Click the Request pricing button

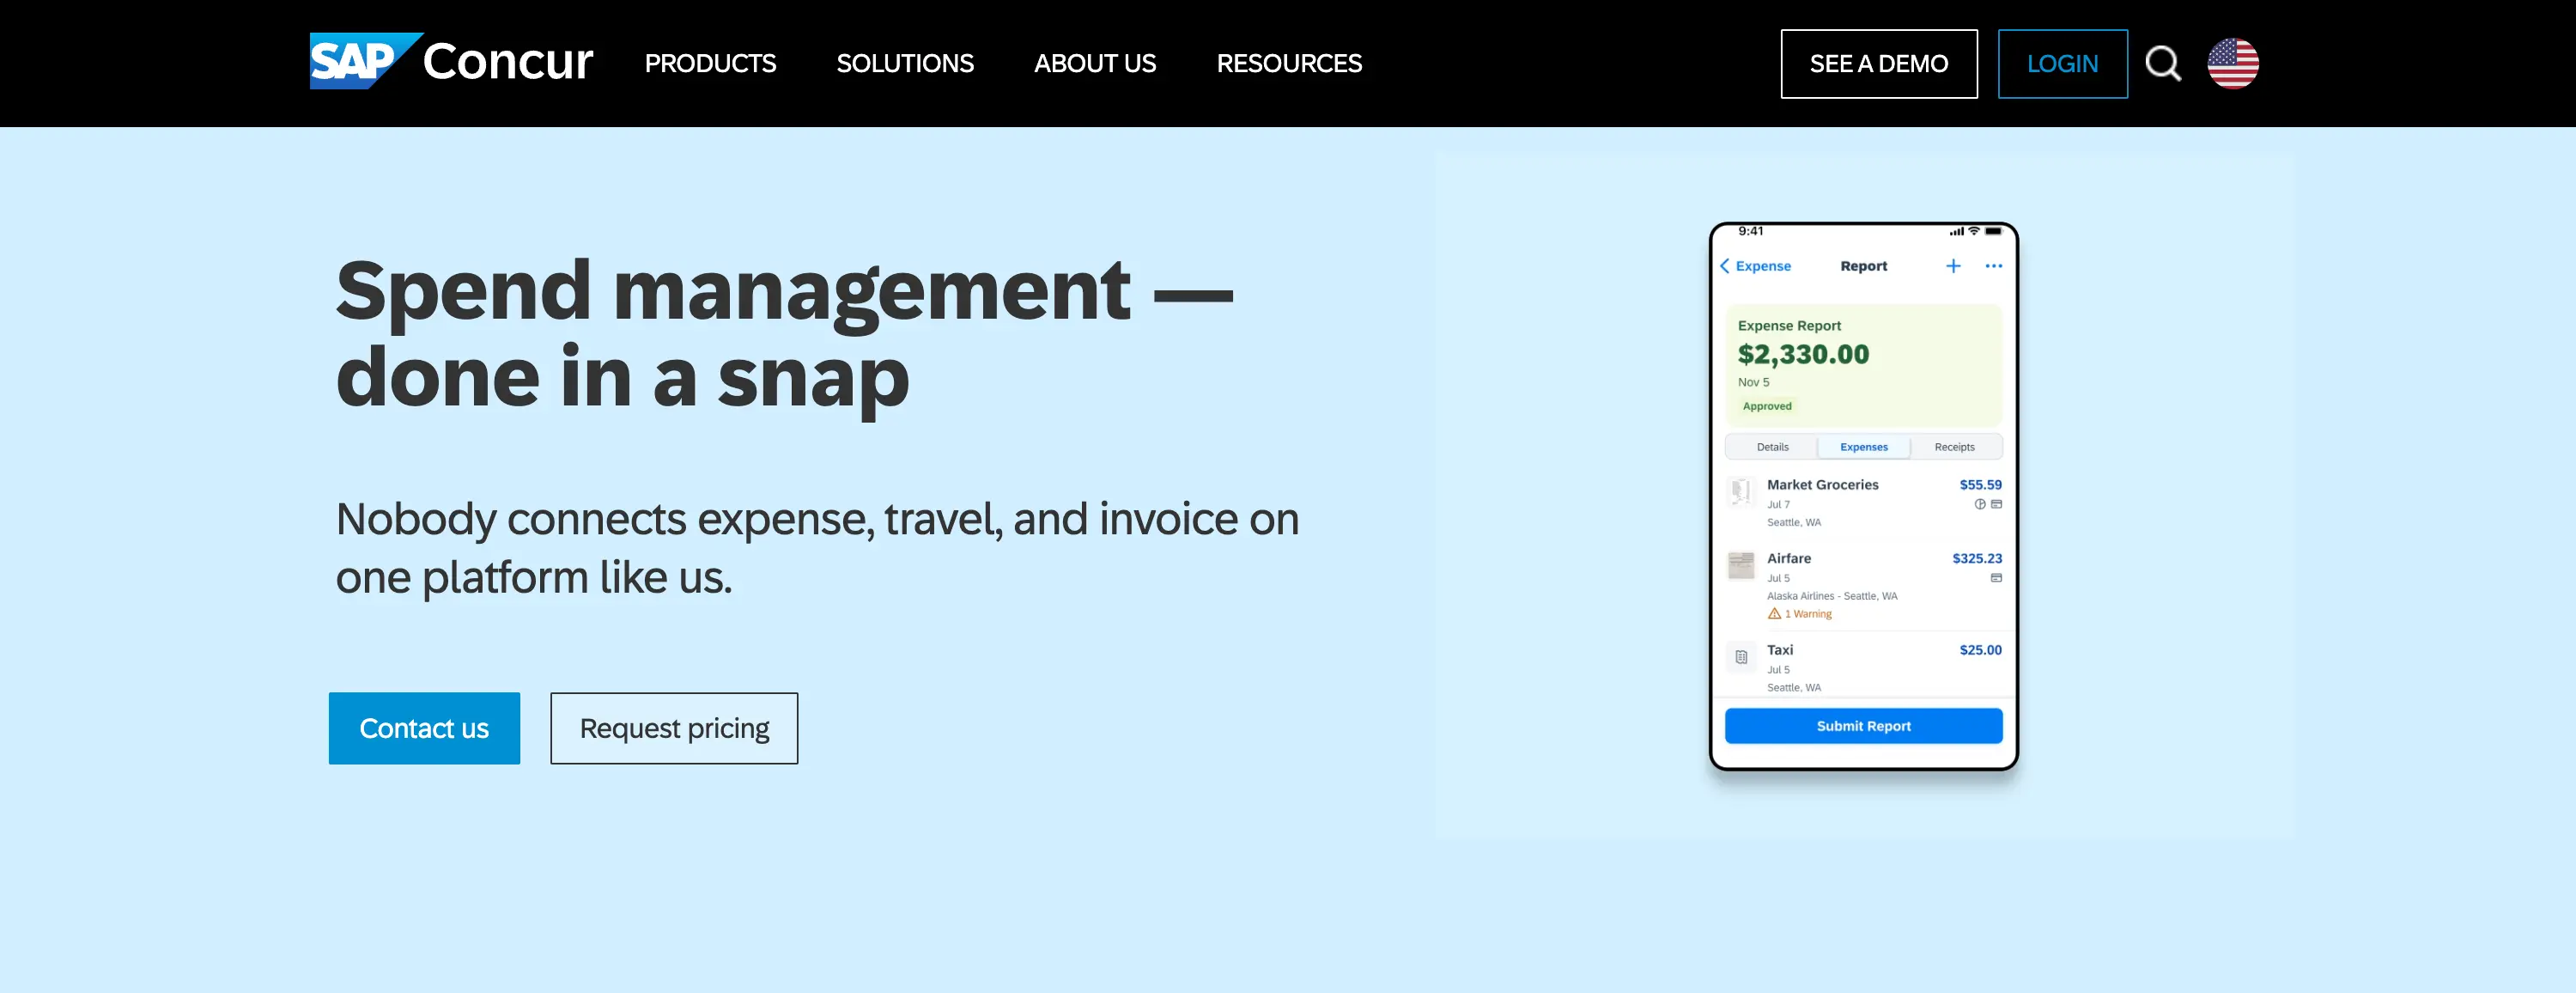click(x=674, y=728)
